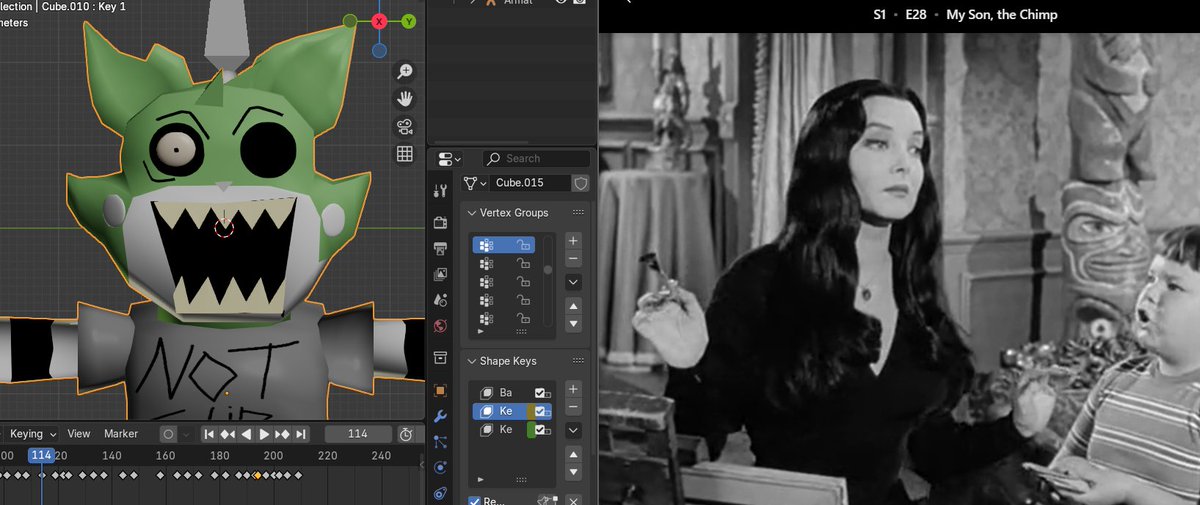Viewport: 1200px width, 505px height.
Task: Click the blue playhead marker at 114
Action: point(41,455)
